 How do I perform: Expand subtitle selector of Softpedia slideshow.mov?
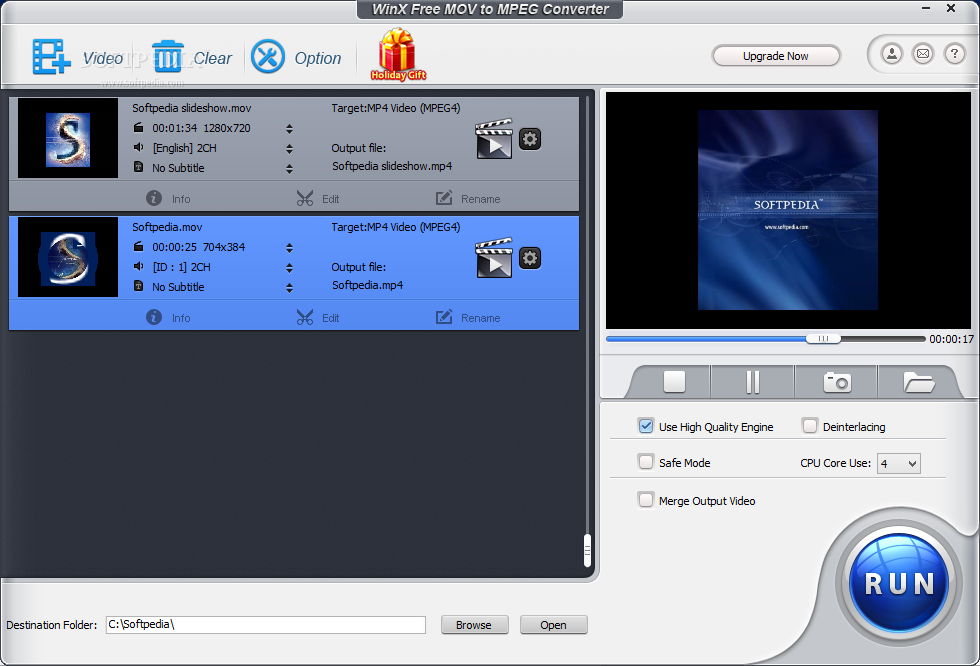tap(289, 169)
